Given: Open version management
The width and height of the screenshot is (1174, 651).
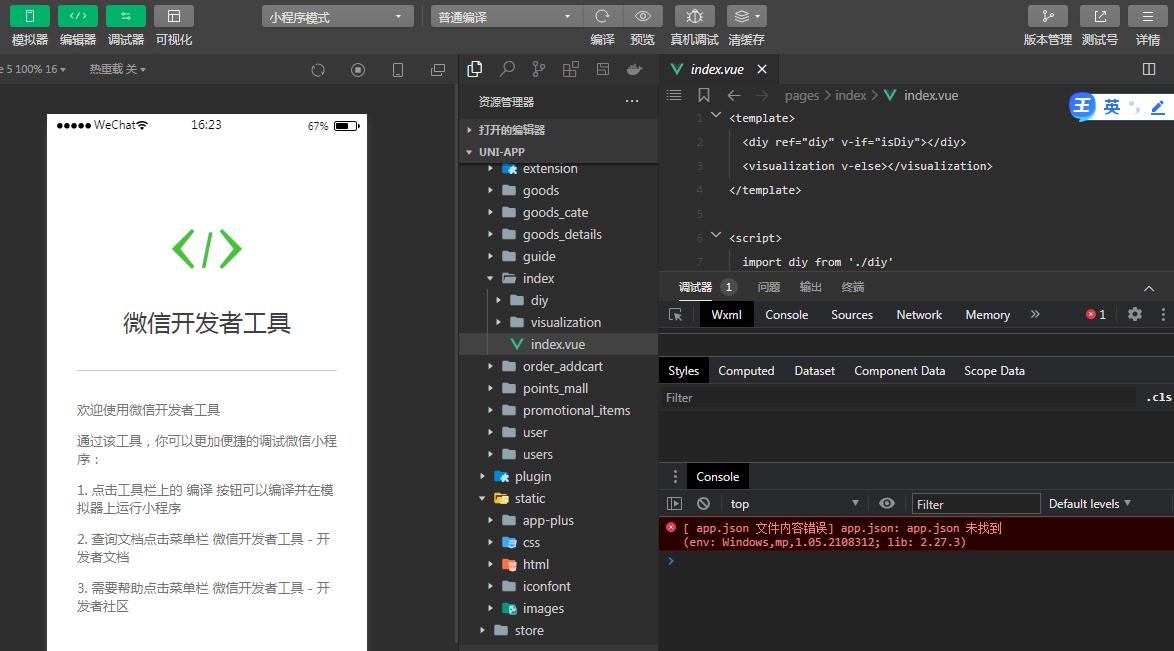Looking at the screenshot, I should click(1047, 16).
